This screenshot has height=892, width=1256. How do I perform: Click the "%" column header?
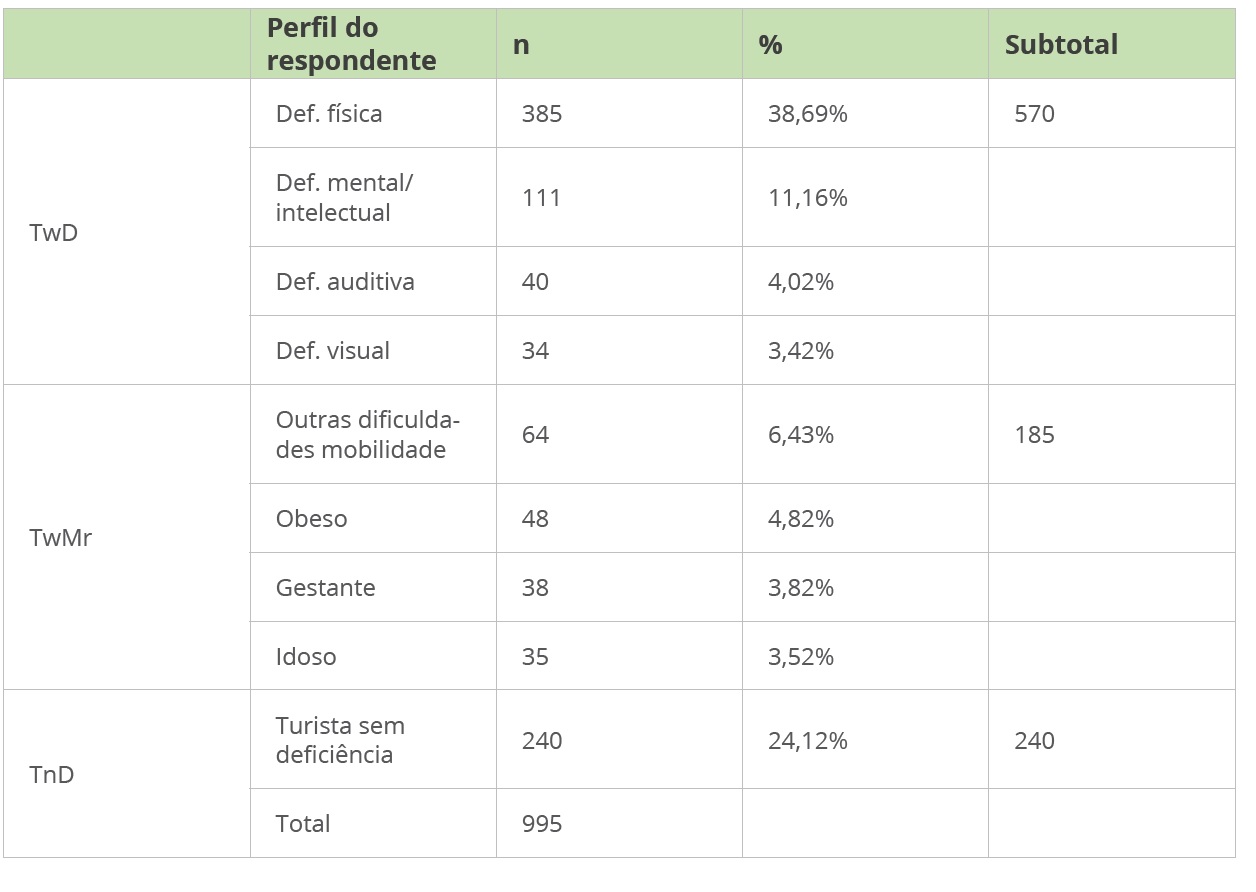770,45
